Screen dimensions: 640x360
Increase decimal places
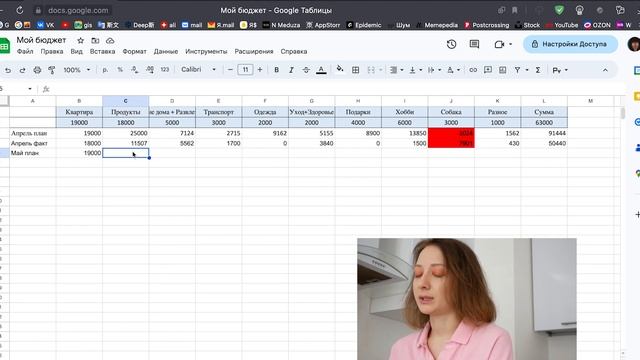point(150,70)
